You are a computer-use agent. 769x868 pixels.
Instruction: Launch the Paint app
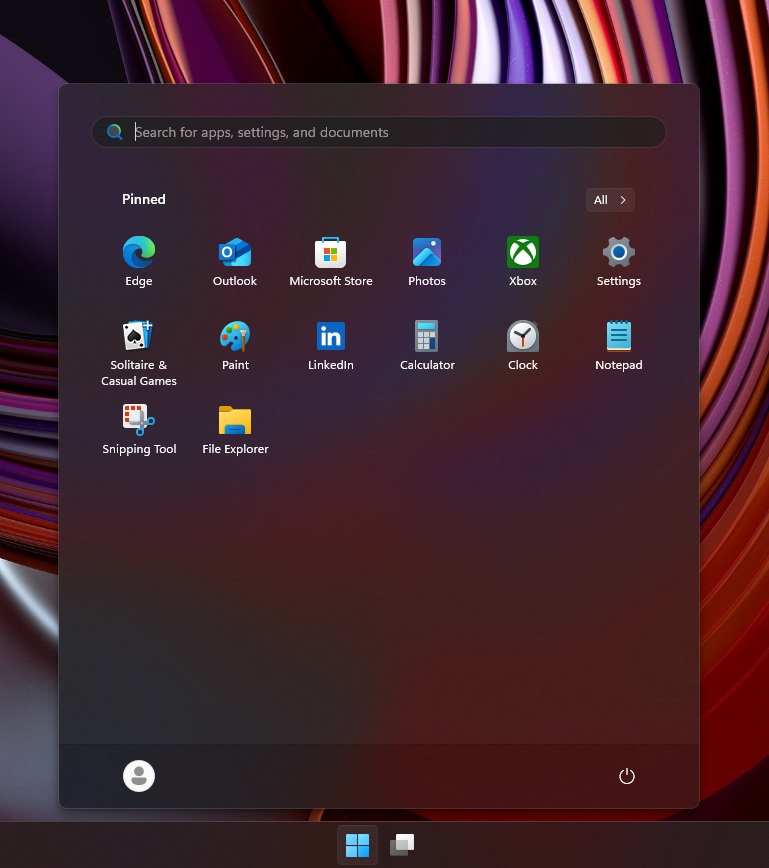(x=235, y=346)
